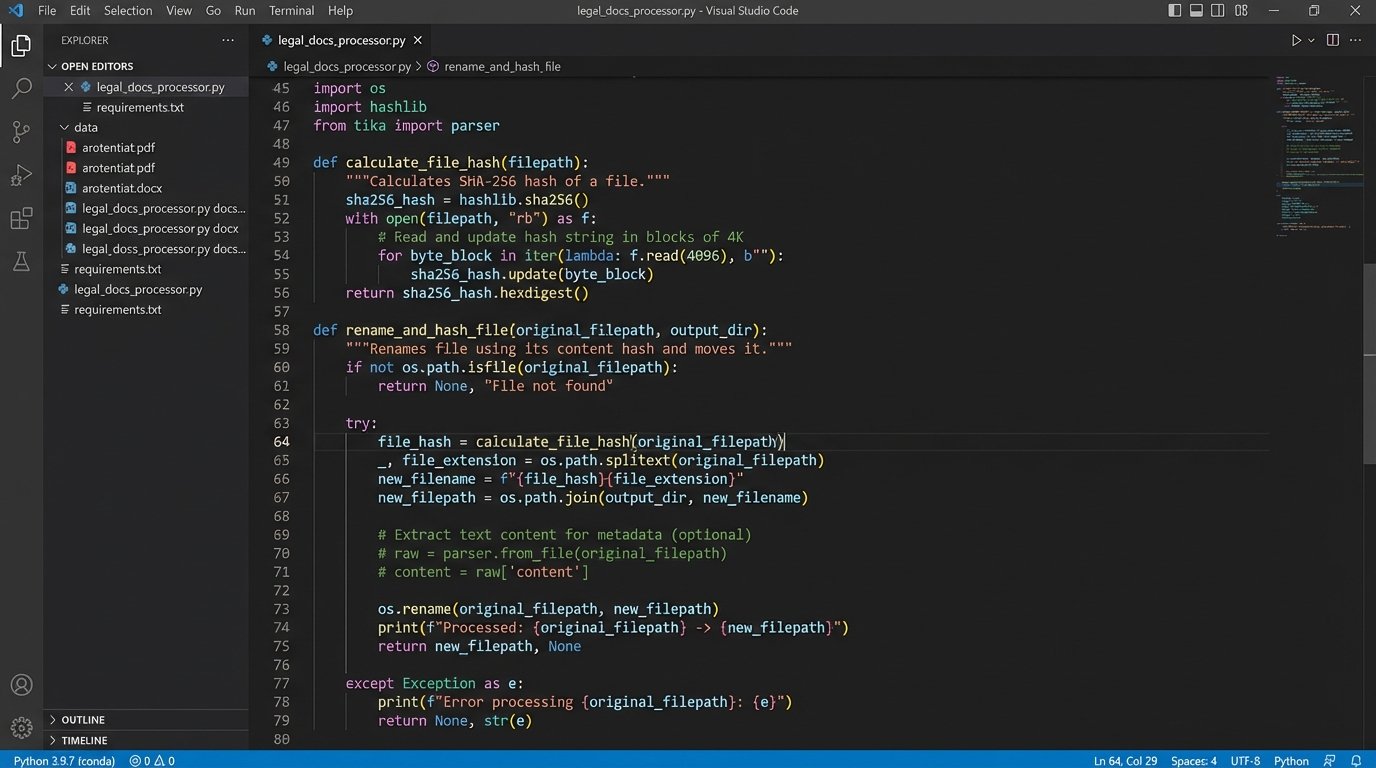Click the Split Editor Right icon
This screenshot has height=768, width=1376.
tap(1332, 40)
